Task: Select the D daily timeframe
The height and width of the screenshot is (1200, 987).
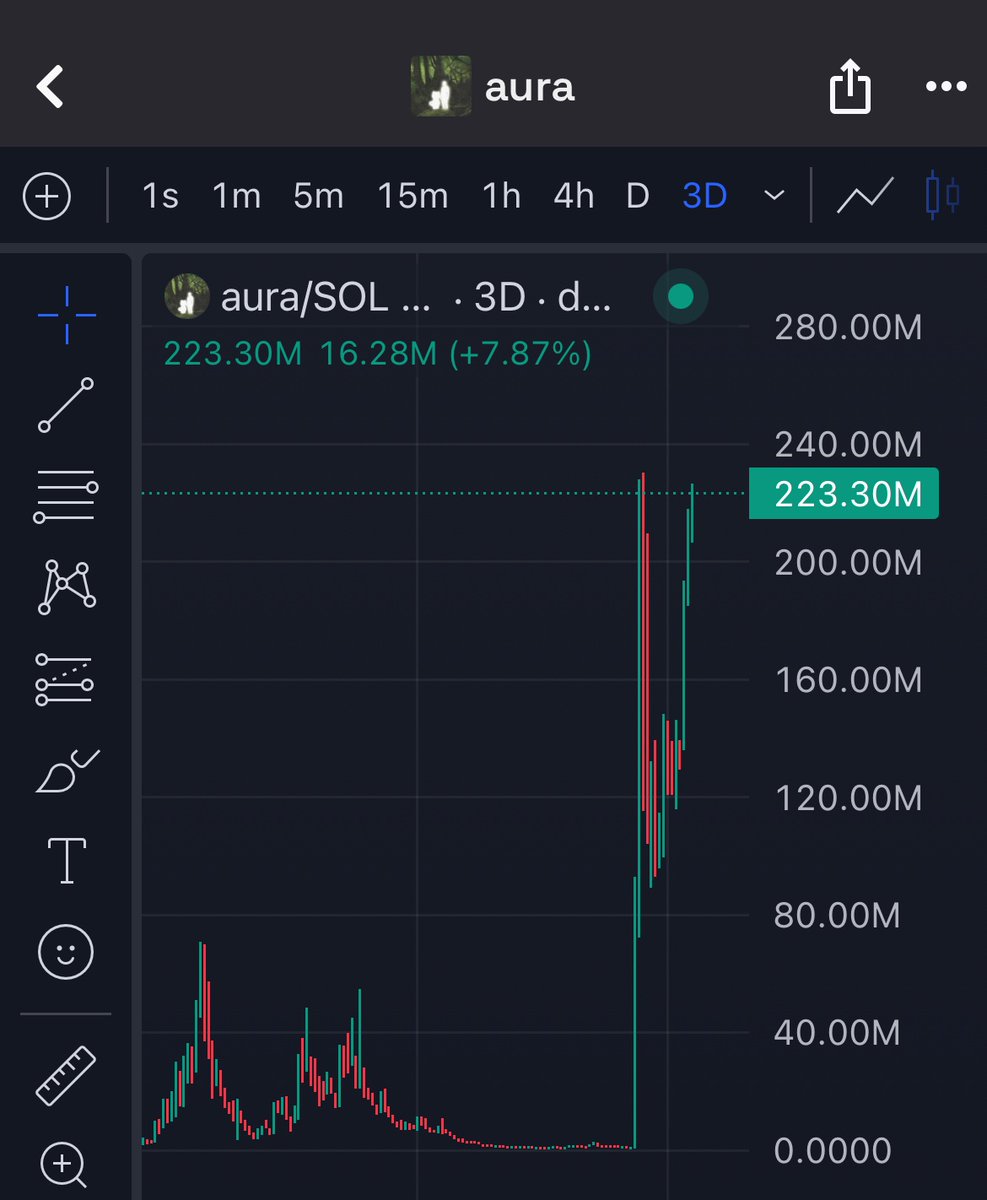Action: click(x=637, y=196)
